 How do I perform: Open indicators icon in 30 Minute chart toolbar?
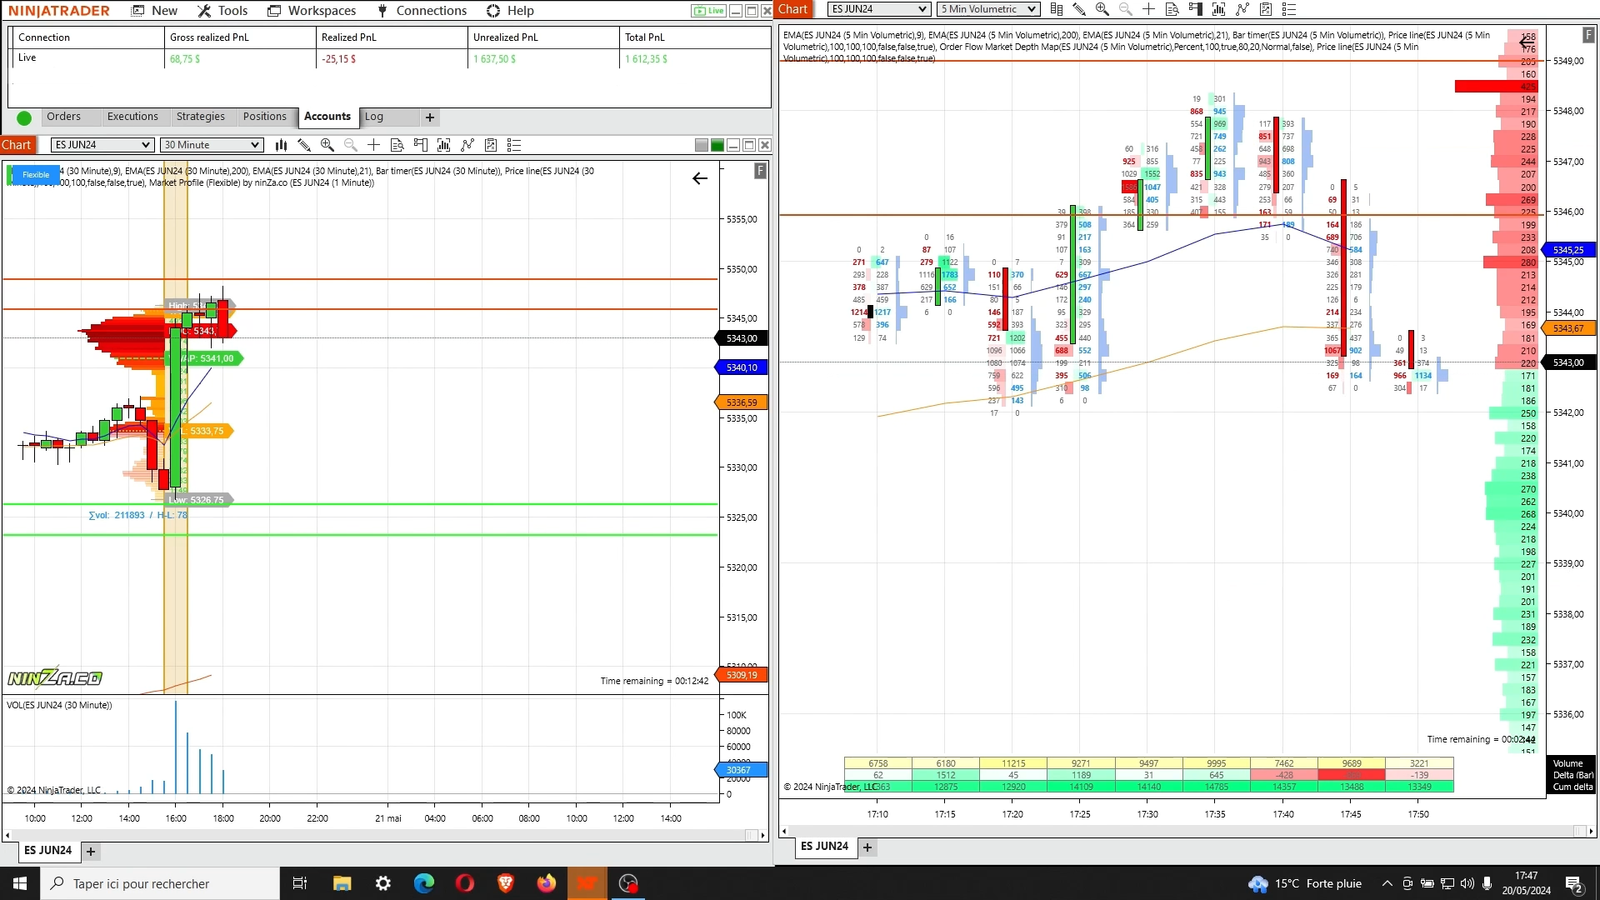(x=443, y=145)
